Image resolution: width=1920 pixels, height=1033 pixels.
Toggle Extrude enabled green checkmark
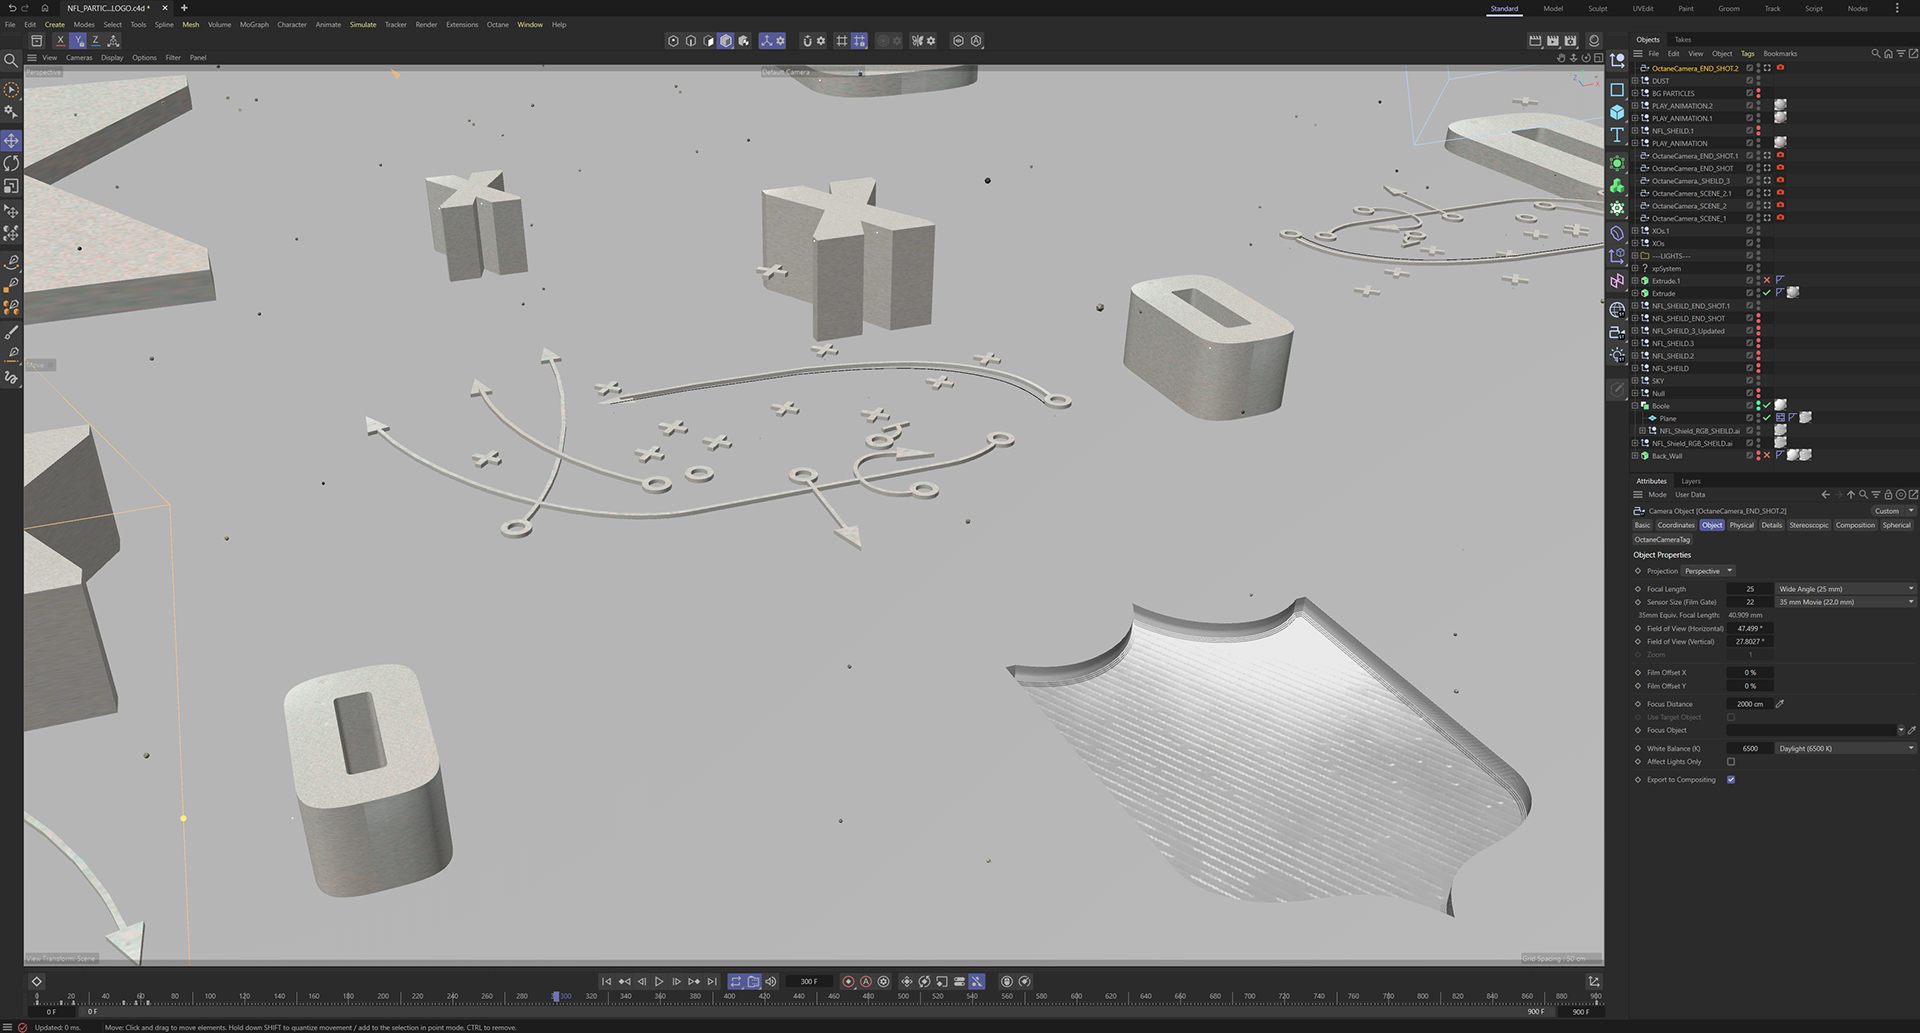coord(1767,293)
